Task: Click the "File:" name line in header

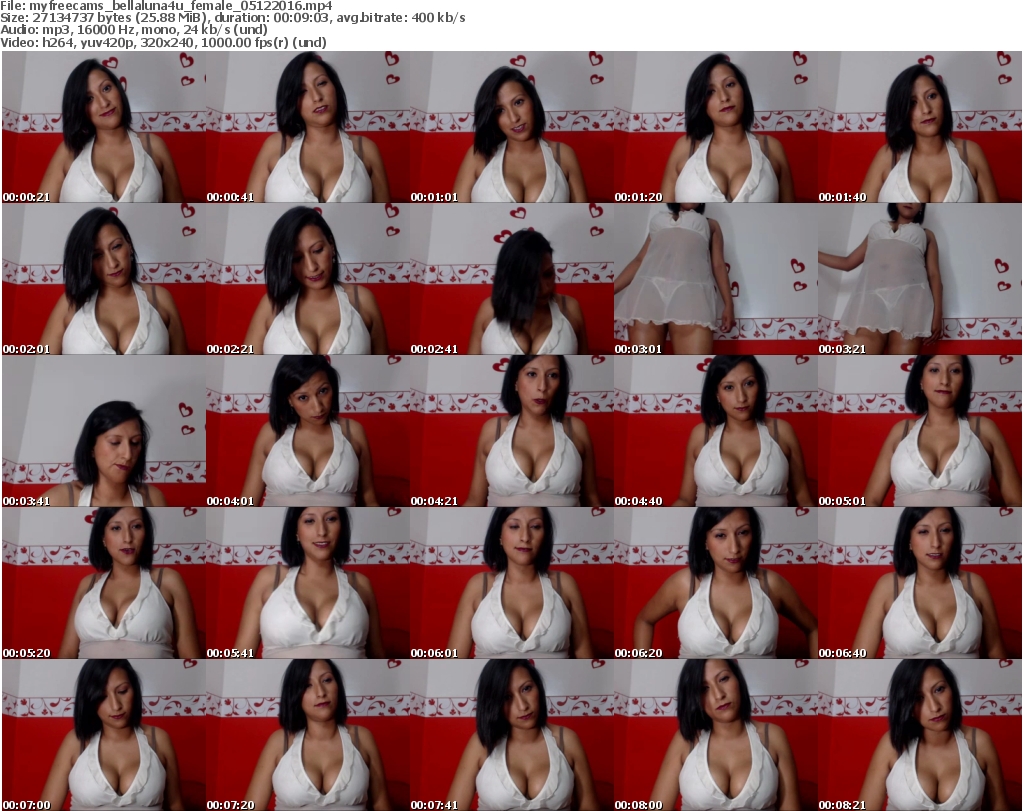Action: pyautogui.click(x=166, y=6)
